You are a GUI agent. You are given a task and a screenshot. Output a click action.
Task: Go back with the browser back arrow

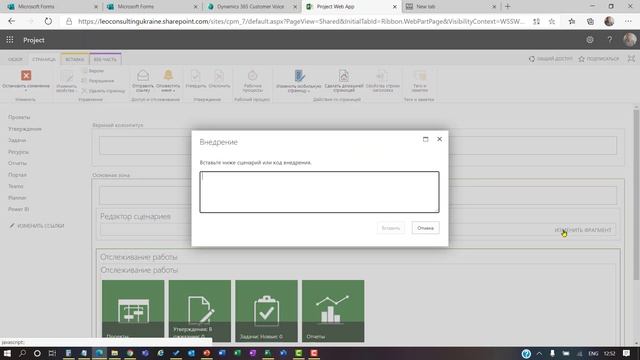click(x=11, y=21)
